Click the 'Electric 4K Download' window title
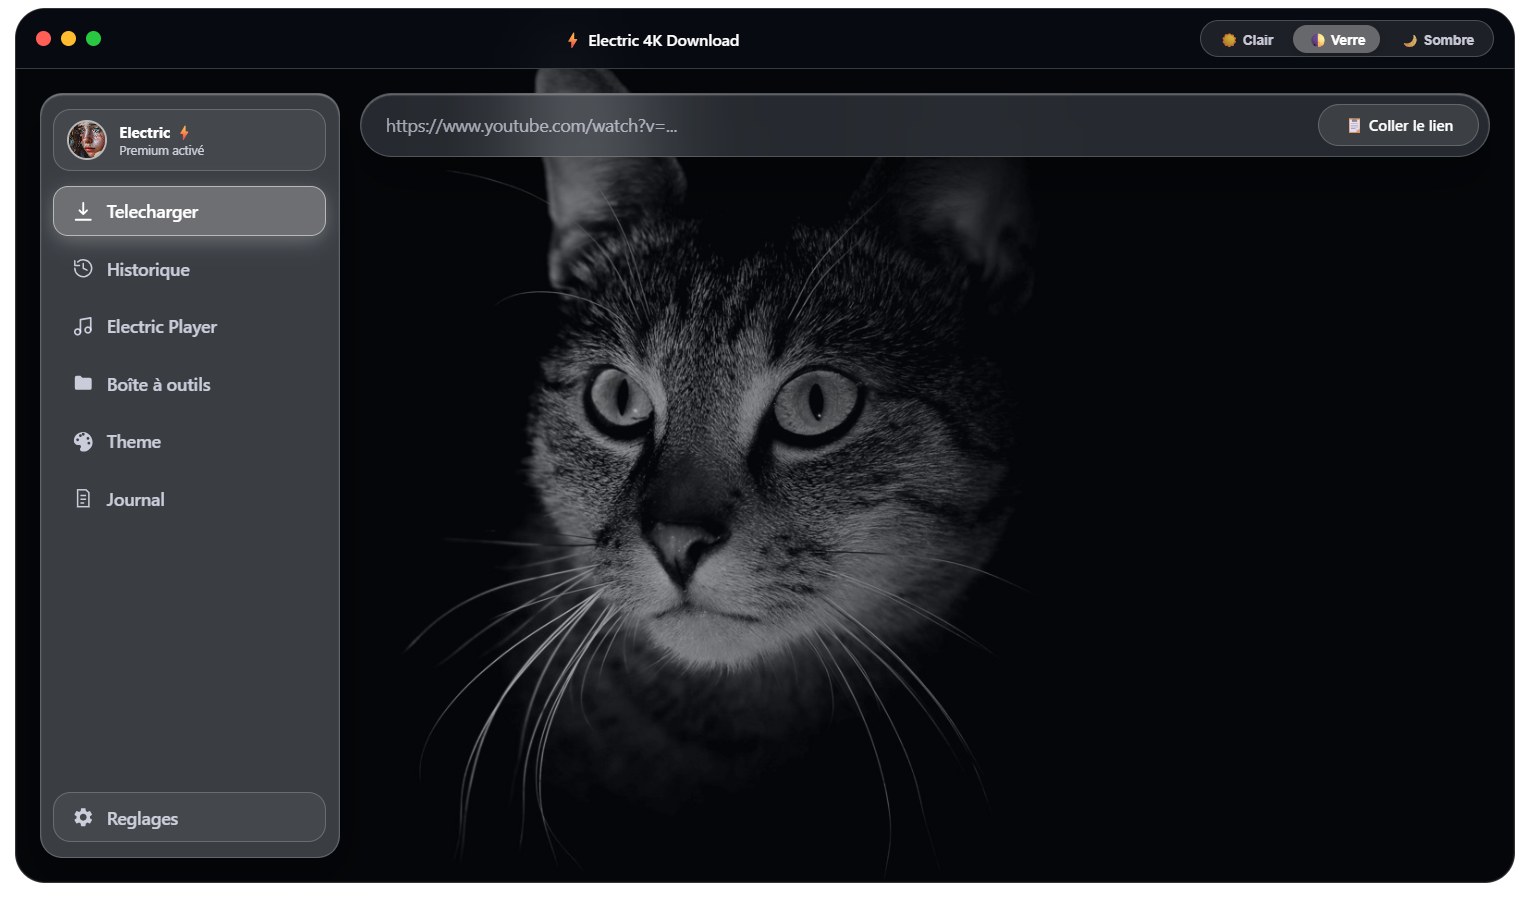Image resolution: width=1532 pixels, height=902 pixels. point(663,40)
